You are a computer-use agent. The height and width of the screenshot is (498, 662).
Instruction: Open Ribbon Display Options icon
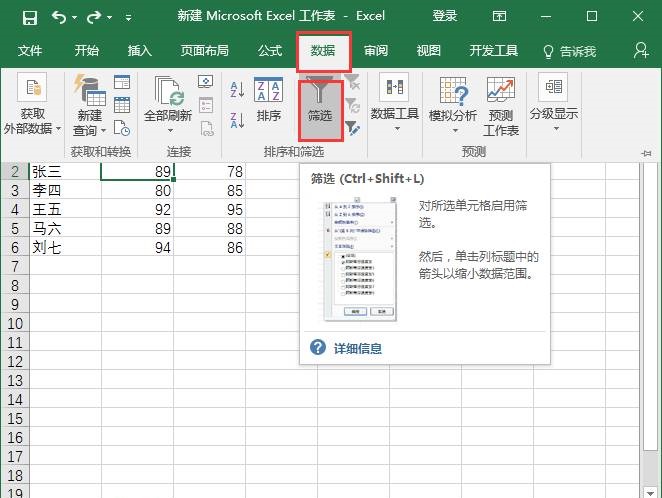(x=499, y=16)
